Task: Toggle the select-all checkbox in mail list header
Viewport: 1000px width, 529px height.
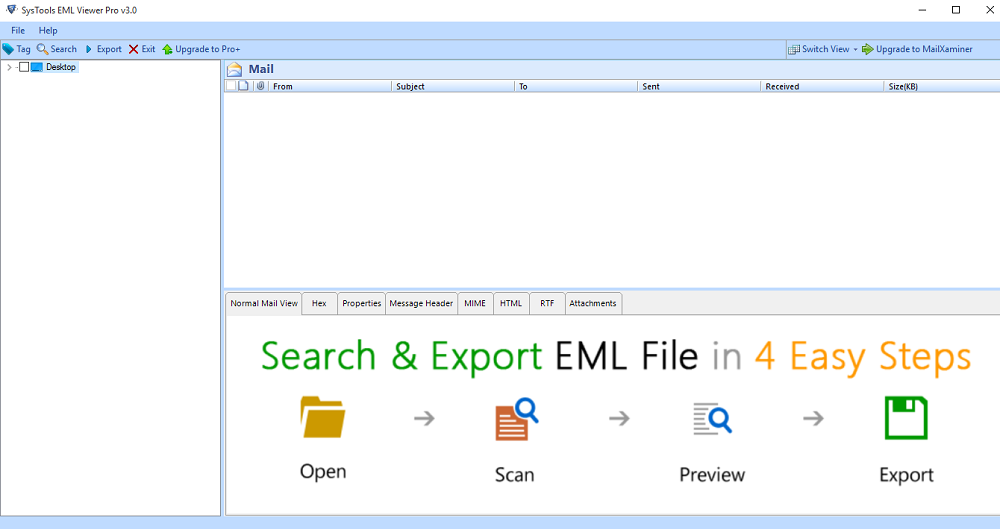Action: [x=231, y=86]
